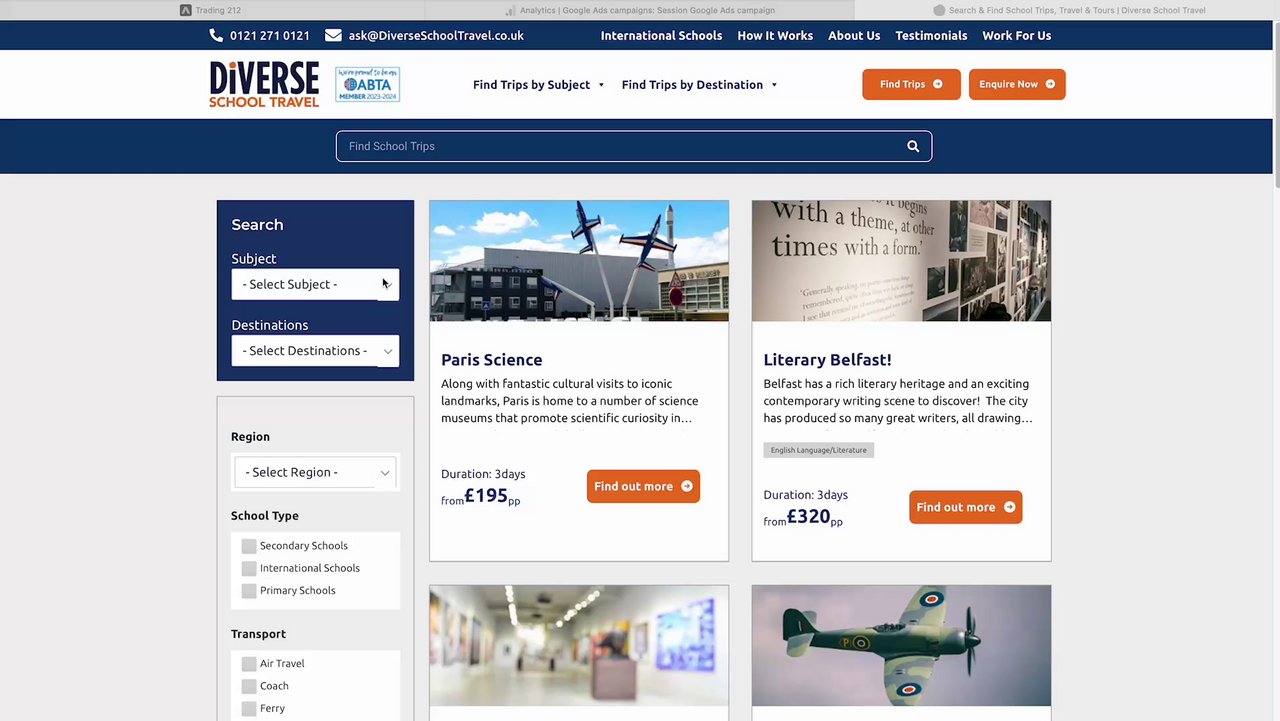Image resolution: width=1280 pixels, height=721 pixels.
Task: Open the Select Region dropdown
Action: point(315,472)
